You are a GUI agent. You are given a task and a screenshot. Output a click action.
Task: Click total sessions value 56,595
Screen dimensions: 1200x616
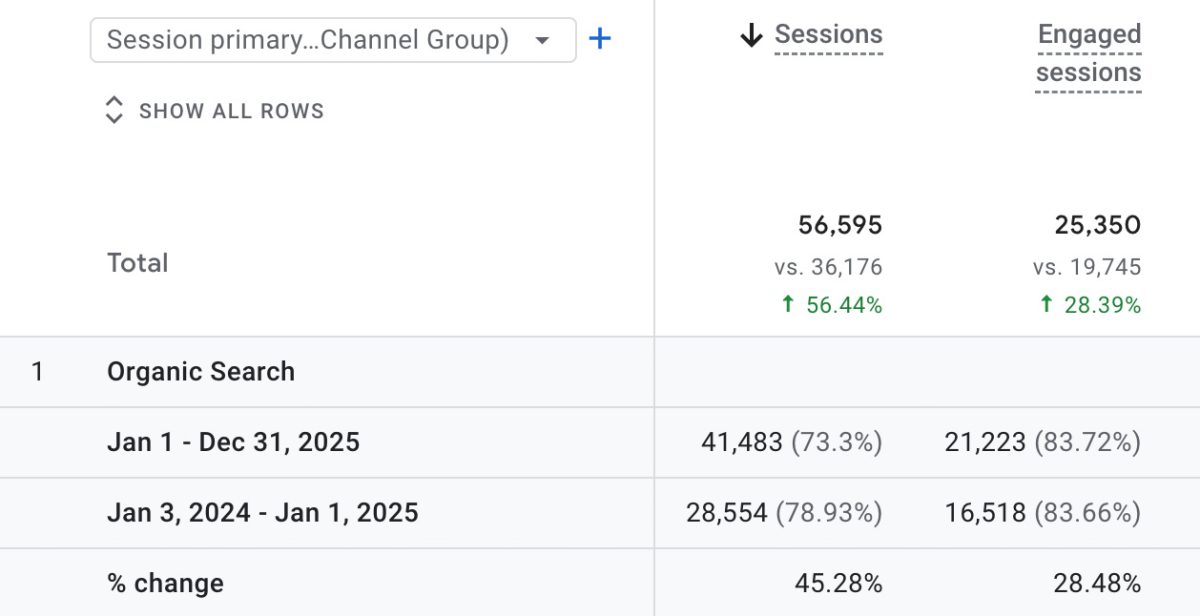click(840, 226)
